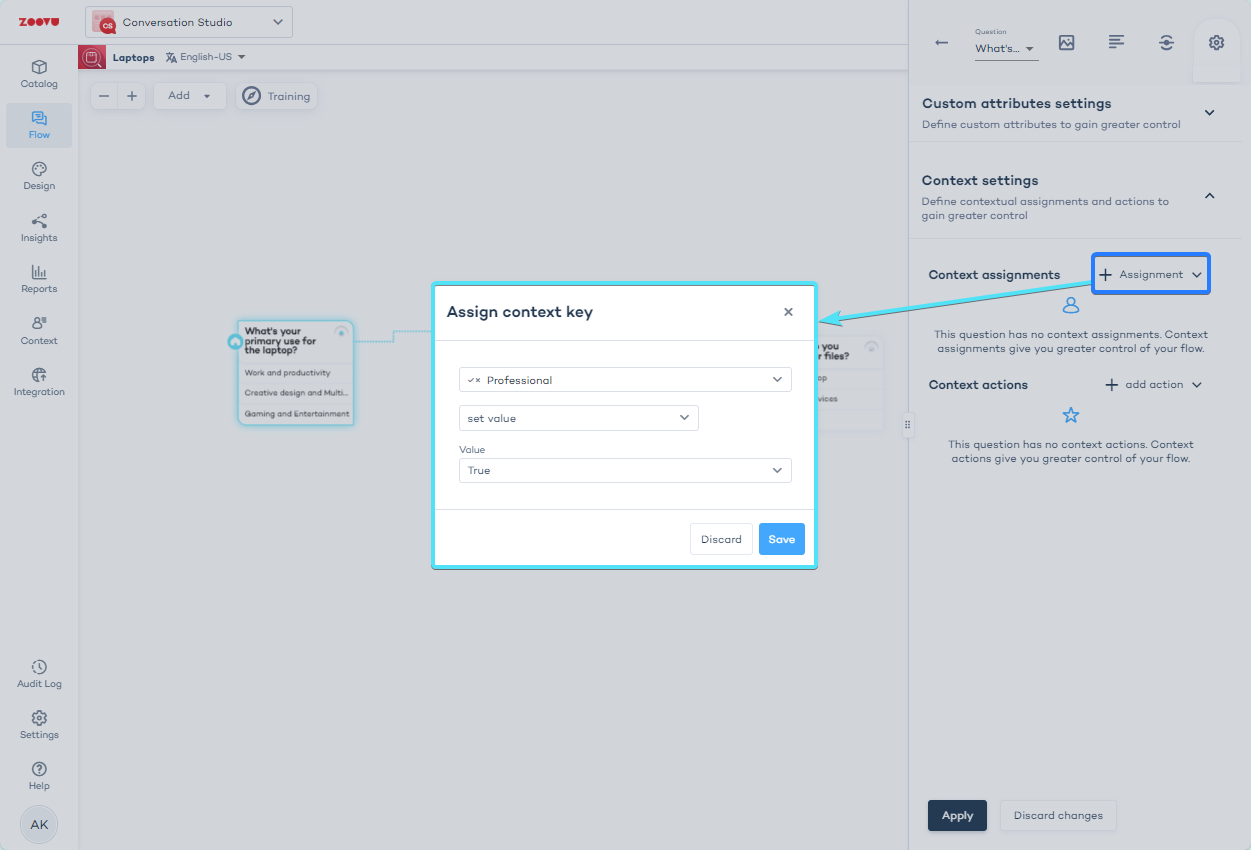
Task: Click the text alignment icon near the gear
Action: coord(1116,43)
